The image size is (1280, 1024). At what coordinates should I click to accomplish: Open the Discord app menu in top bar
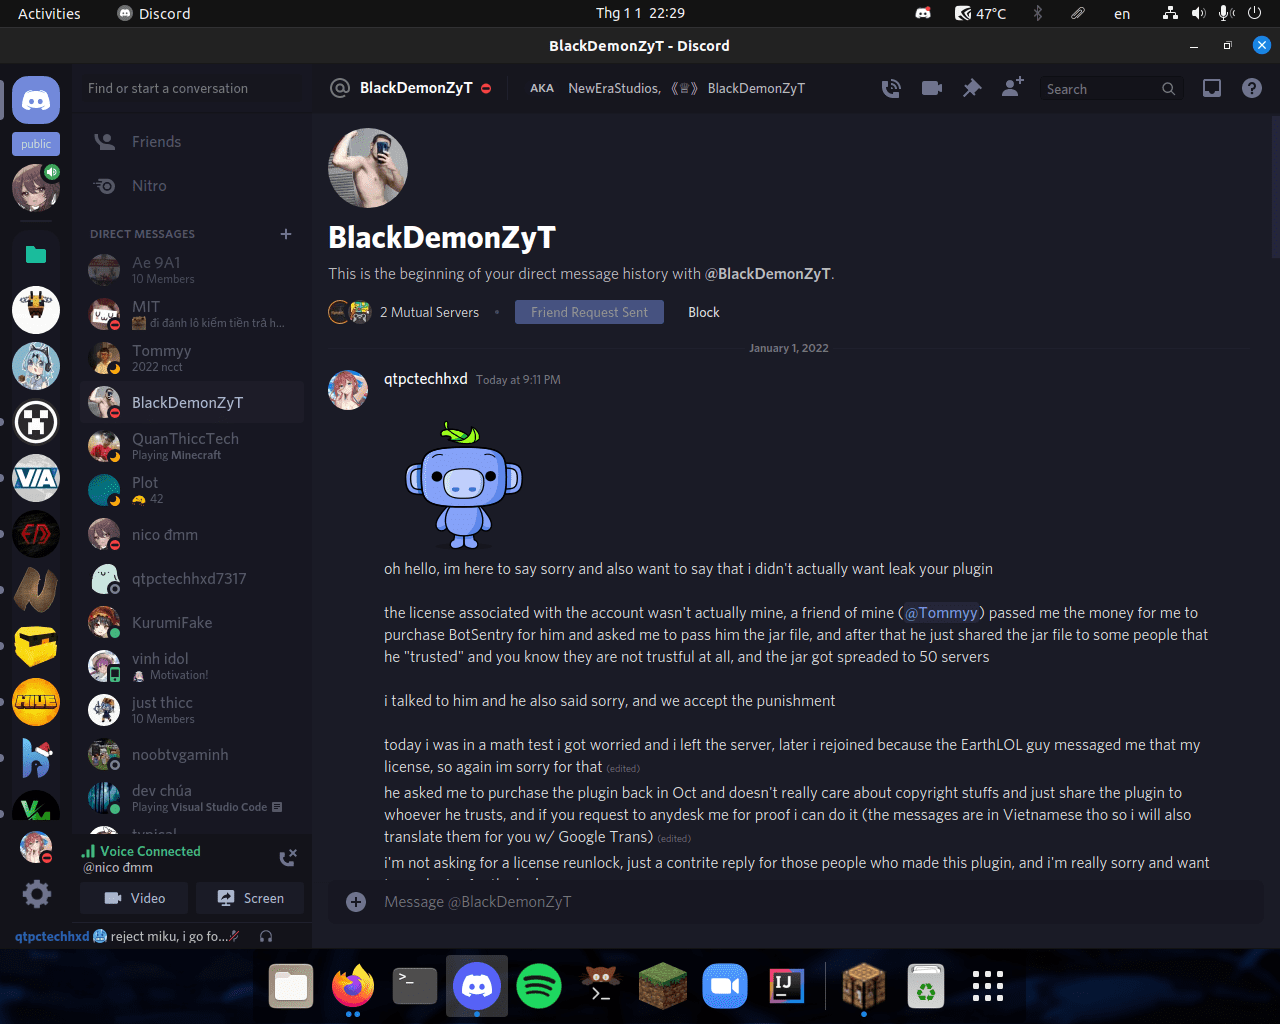click(x=154, y=13)
